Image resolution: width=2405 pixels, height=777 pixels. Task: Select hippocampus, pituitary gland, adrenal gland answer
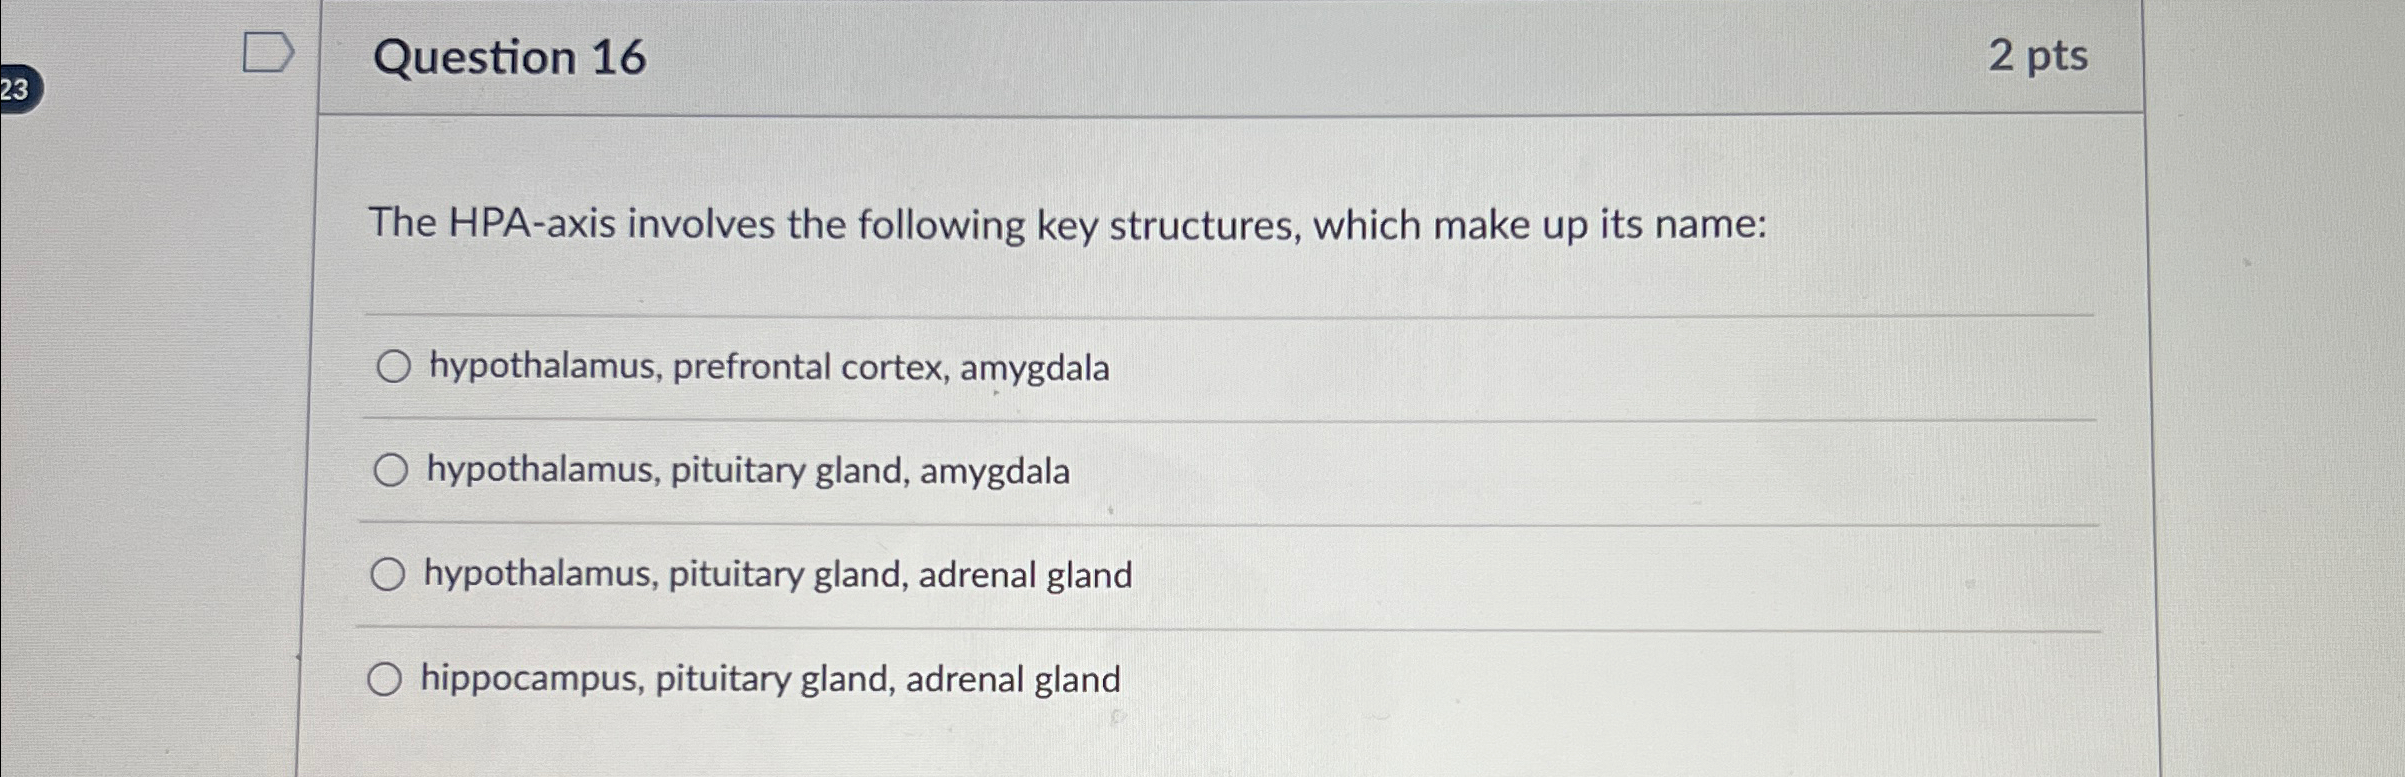pos(385,679)
